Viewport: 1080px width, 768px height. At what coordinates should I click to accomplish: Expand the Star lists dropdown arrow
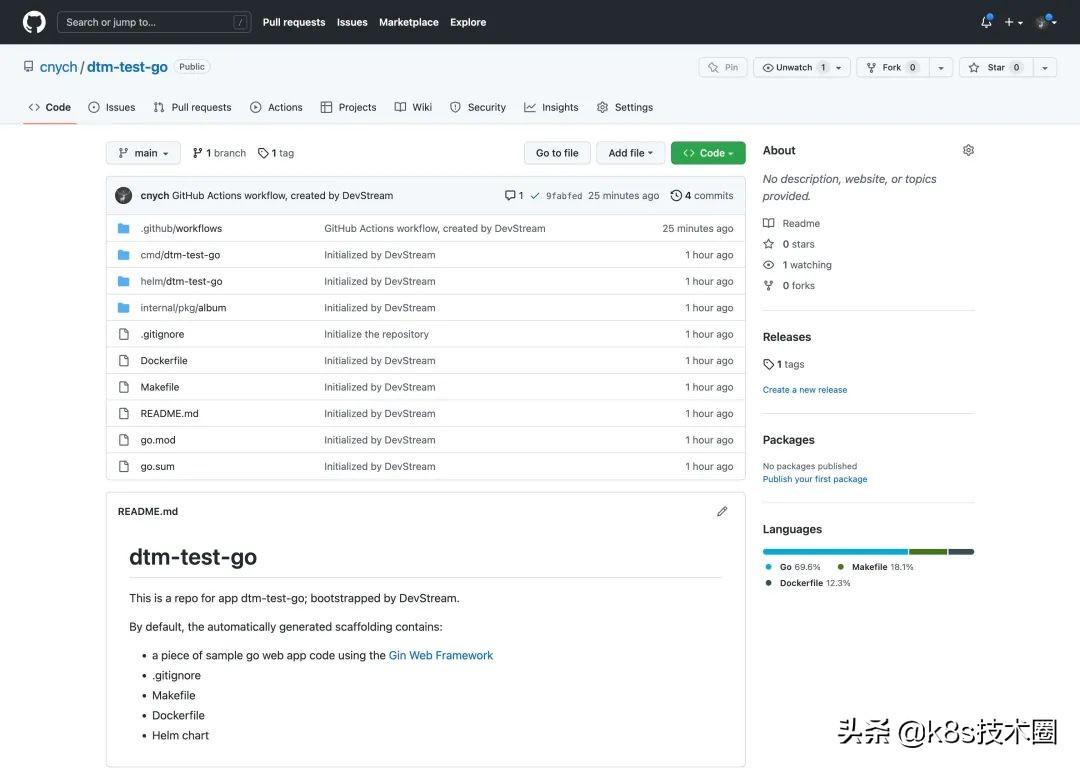1045,68
